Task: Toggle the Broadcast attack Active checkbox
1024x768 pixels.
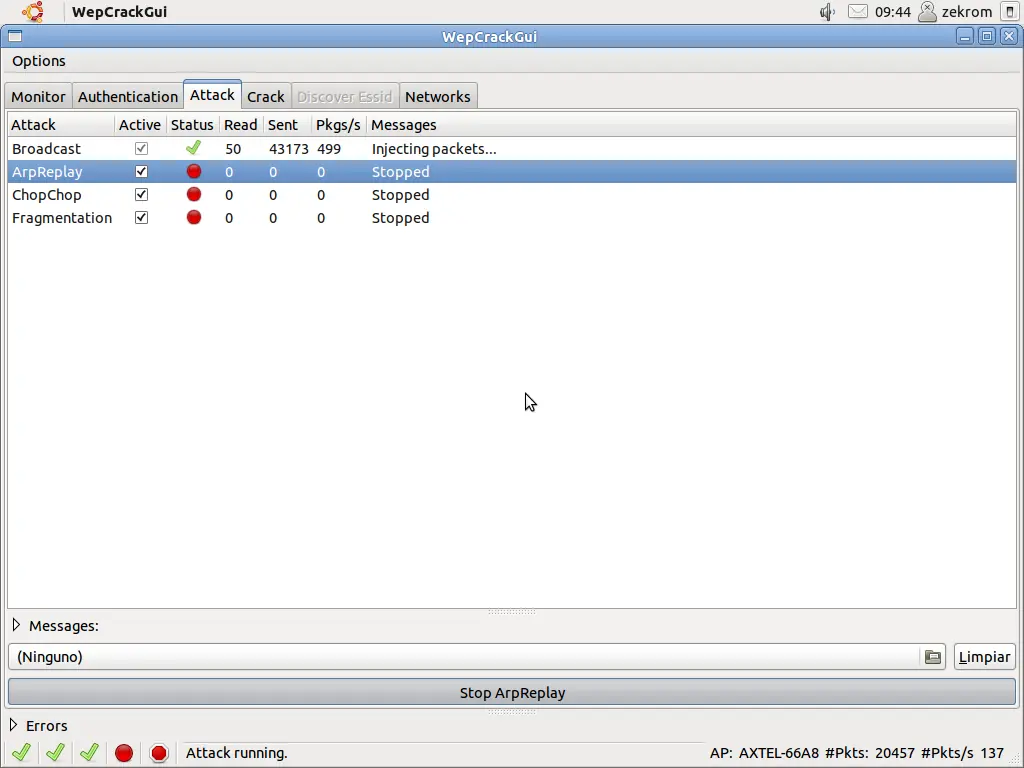Action: point(141,149)
